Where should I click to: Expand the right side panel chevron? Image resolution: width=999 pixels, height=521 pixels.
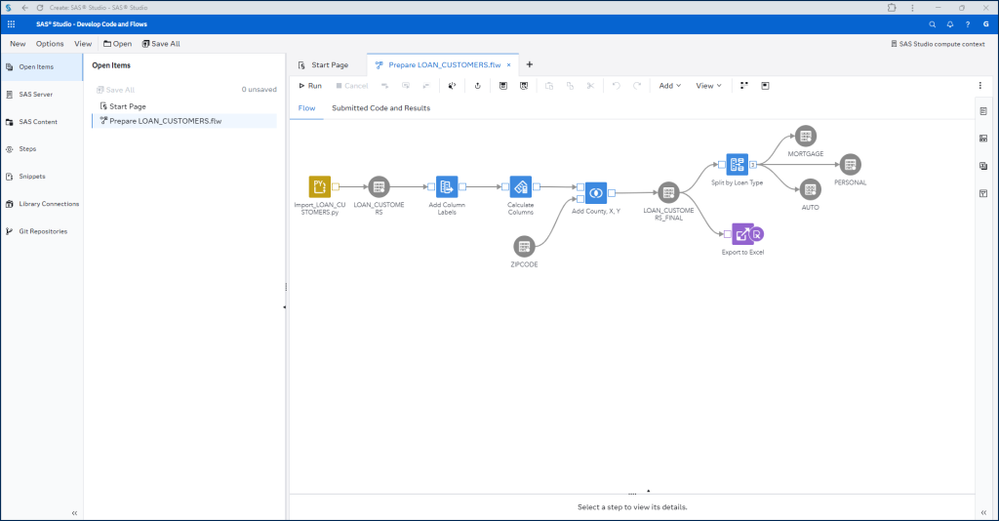coord(984,513)
